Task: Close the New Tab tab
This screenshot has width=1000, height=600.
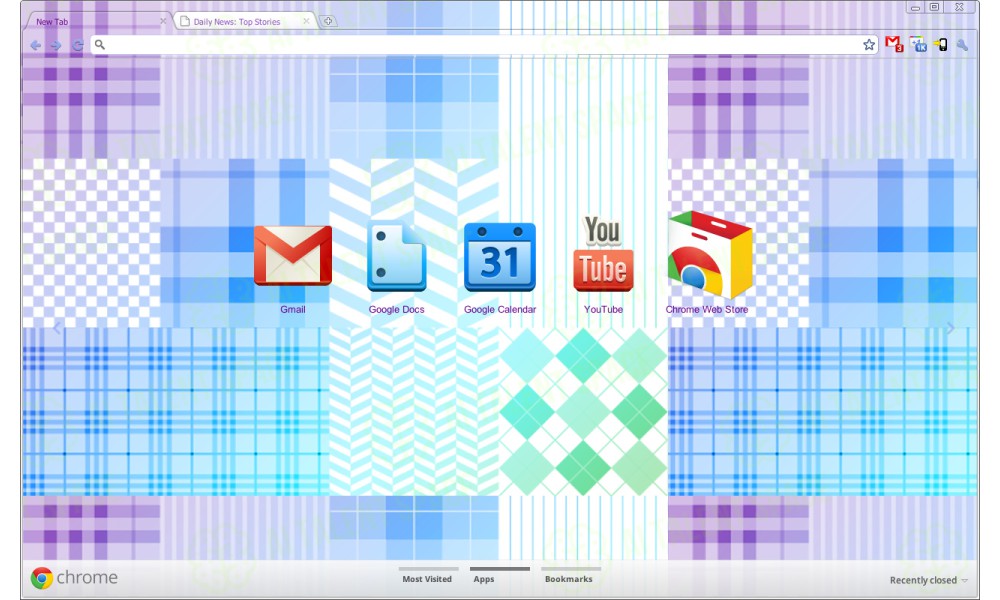Action: pos(163,21)
